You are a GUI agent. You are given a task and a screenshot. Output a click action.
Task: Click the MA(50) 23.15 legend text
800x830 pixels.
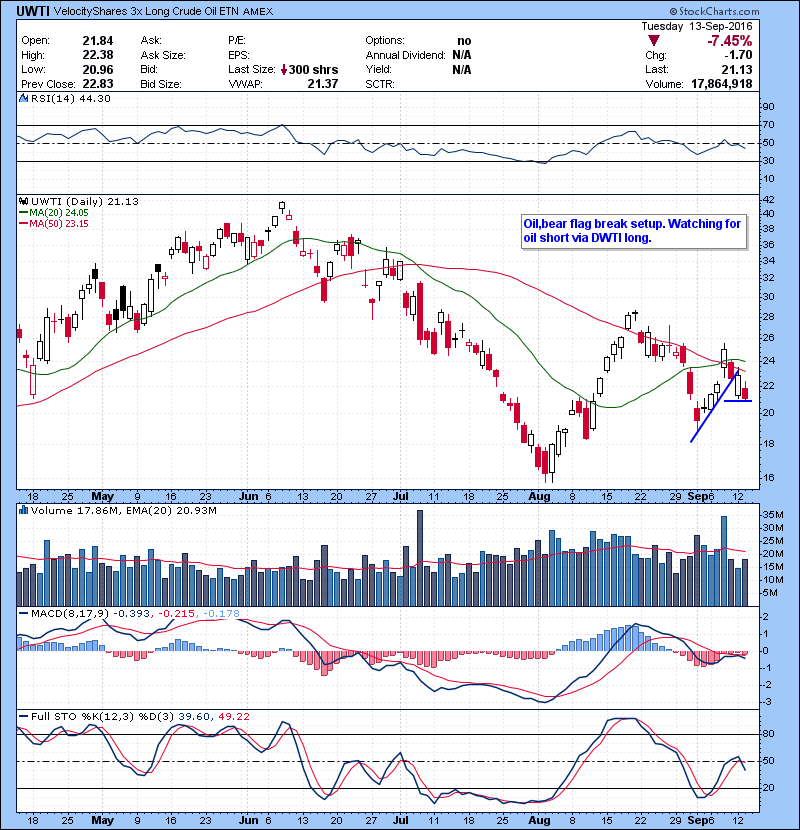[58, 223]
